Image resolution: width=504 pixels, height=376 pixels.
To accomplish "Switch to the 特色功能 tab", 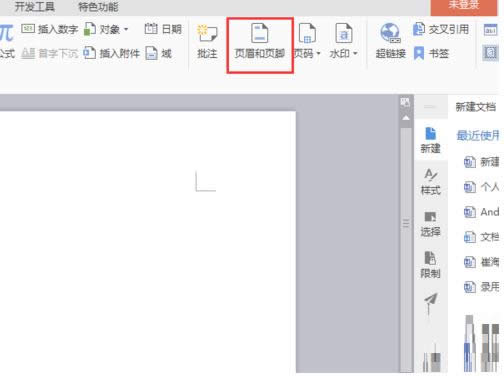I will point(98,7).
